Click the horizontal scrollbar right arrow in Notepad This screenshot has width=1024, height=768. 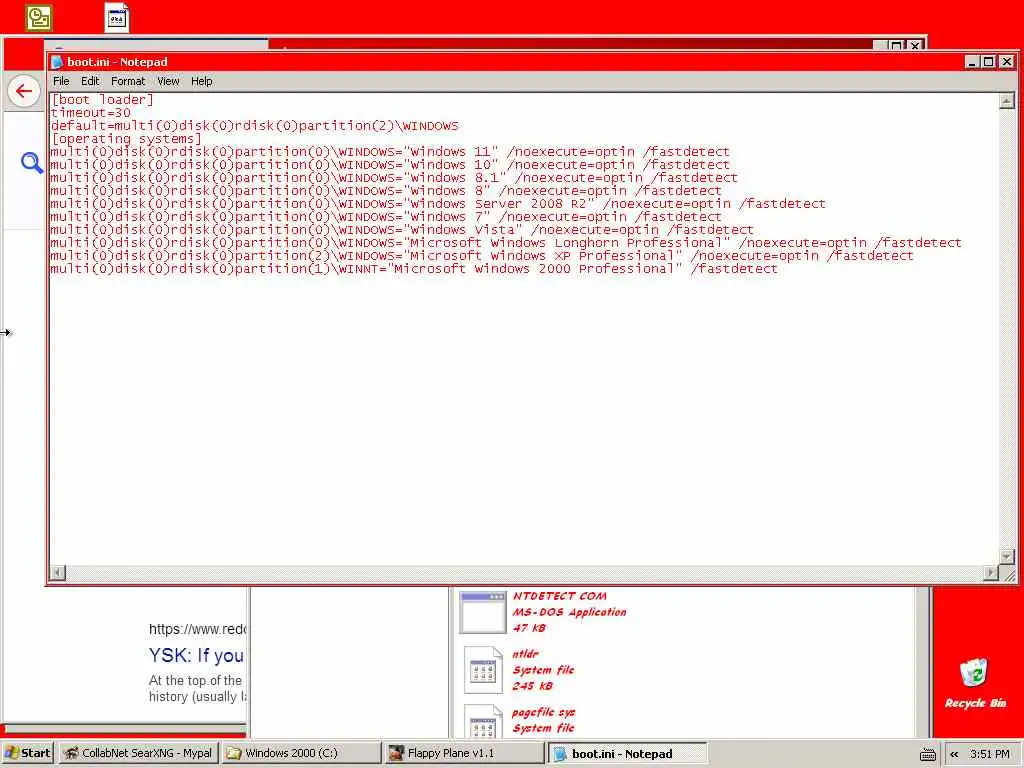[x=991, y=573]
